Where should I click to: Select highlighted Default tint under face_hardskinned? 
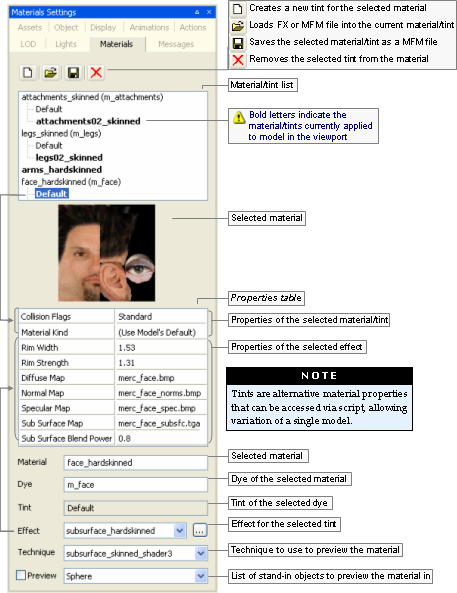coord(51,194)
